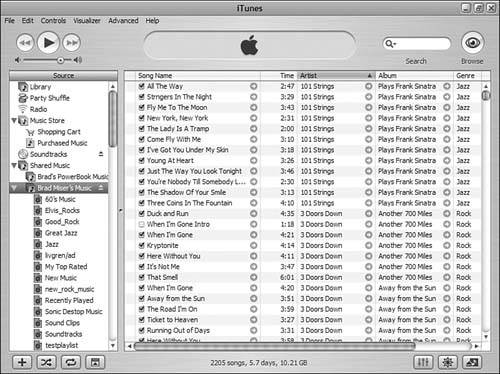The image size is (500, 374).
Task: Click the Browse eye icon
Action: click(x=472, y=43)
